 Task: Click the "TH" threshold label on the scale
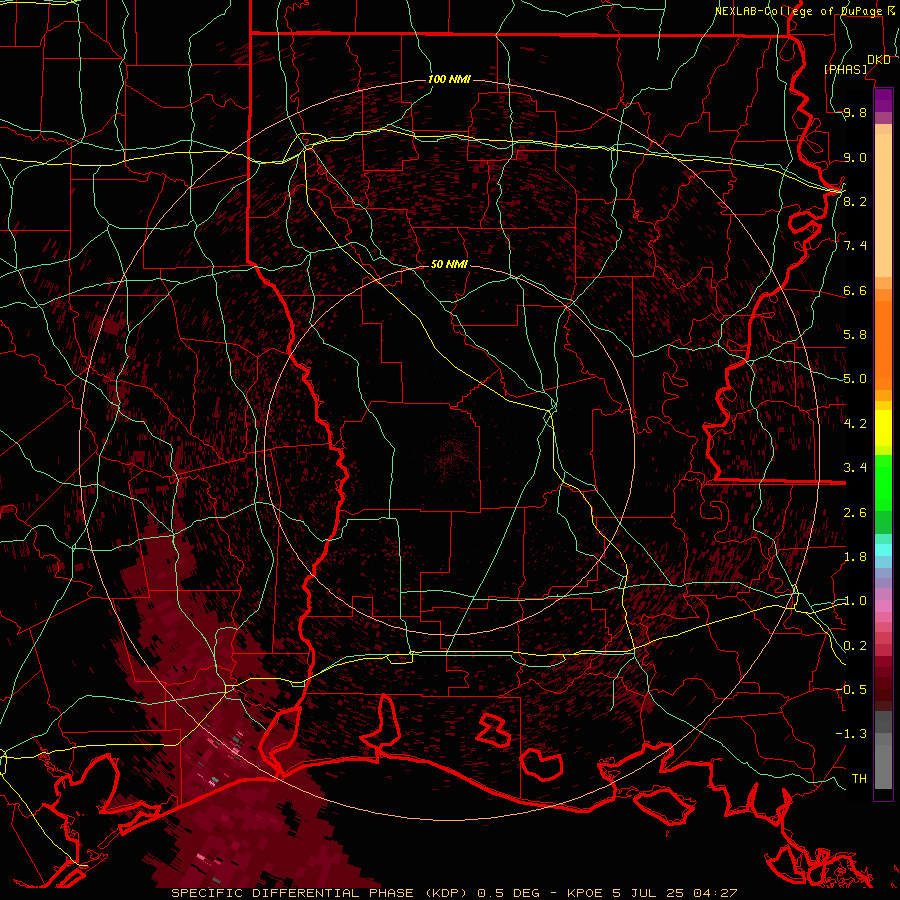pyautogui.click(x=859, y=779)
